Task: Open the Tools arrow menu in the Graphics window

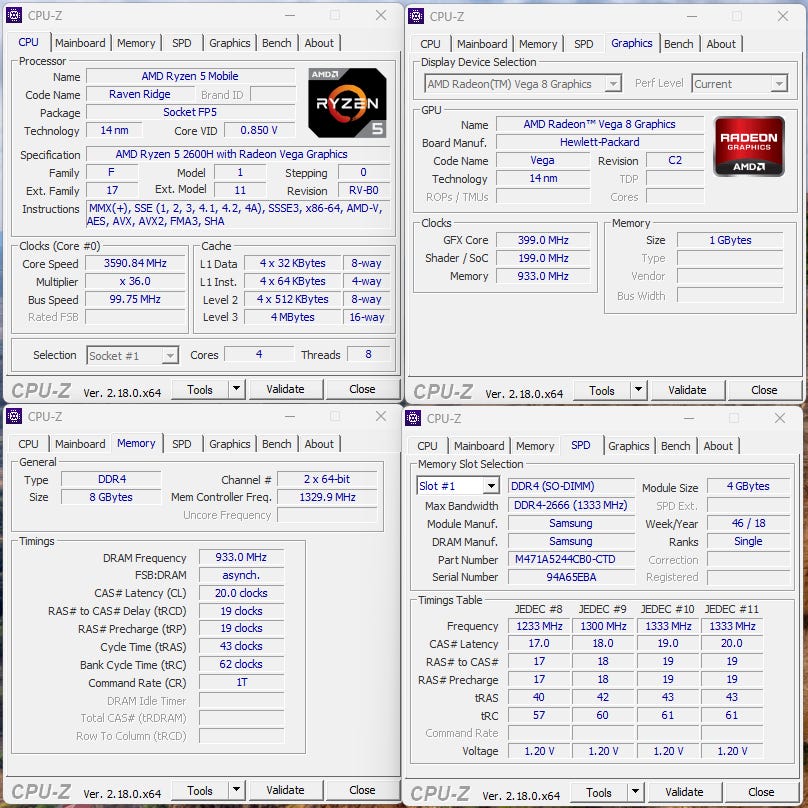Action: tap(638, 390)
